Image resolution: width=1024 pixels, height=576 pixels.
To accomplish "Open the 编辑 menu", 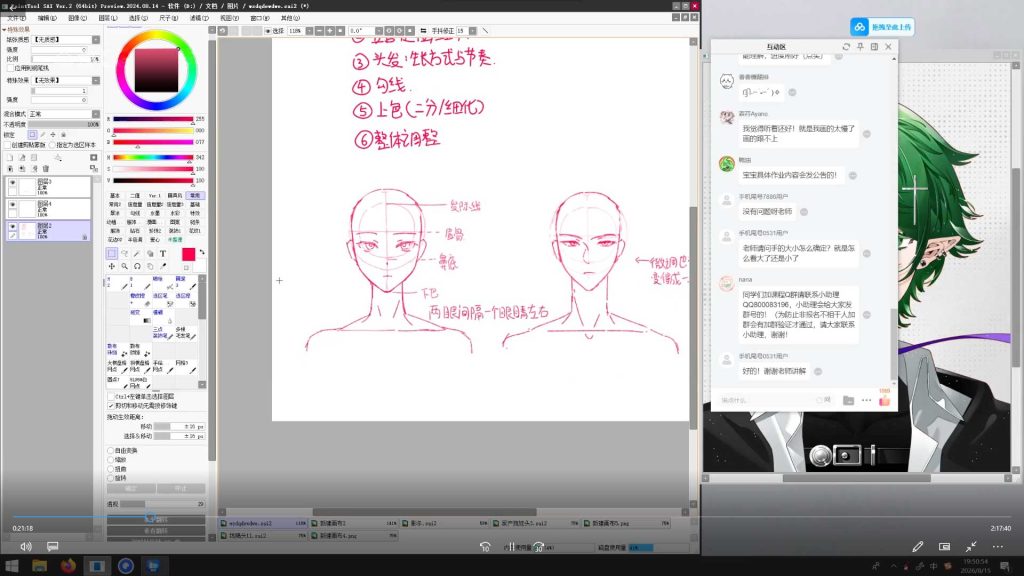I will click(x=46, y=18).
